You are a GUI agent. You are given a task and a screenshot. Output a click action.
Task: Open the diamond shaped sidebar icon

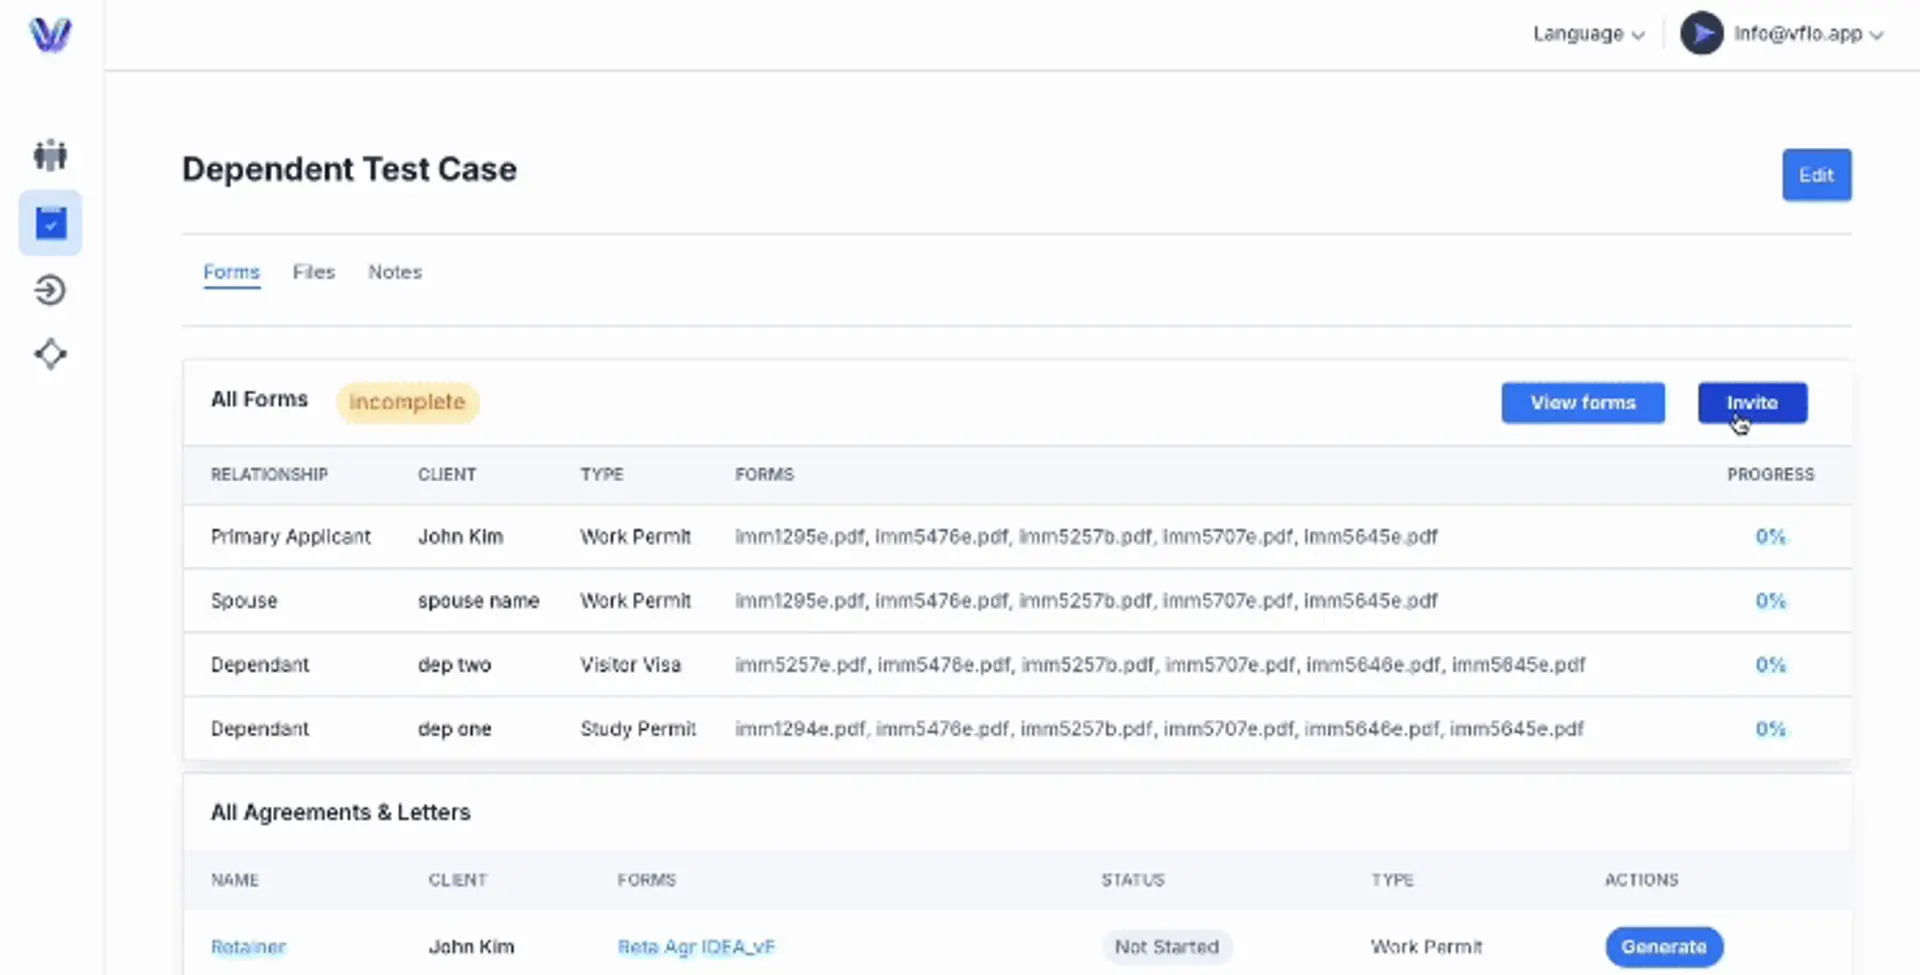click(x=50, y=354)
